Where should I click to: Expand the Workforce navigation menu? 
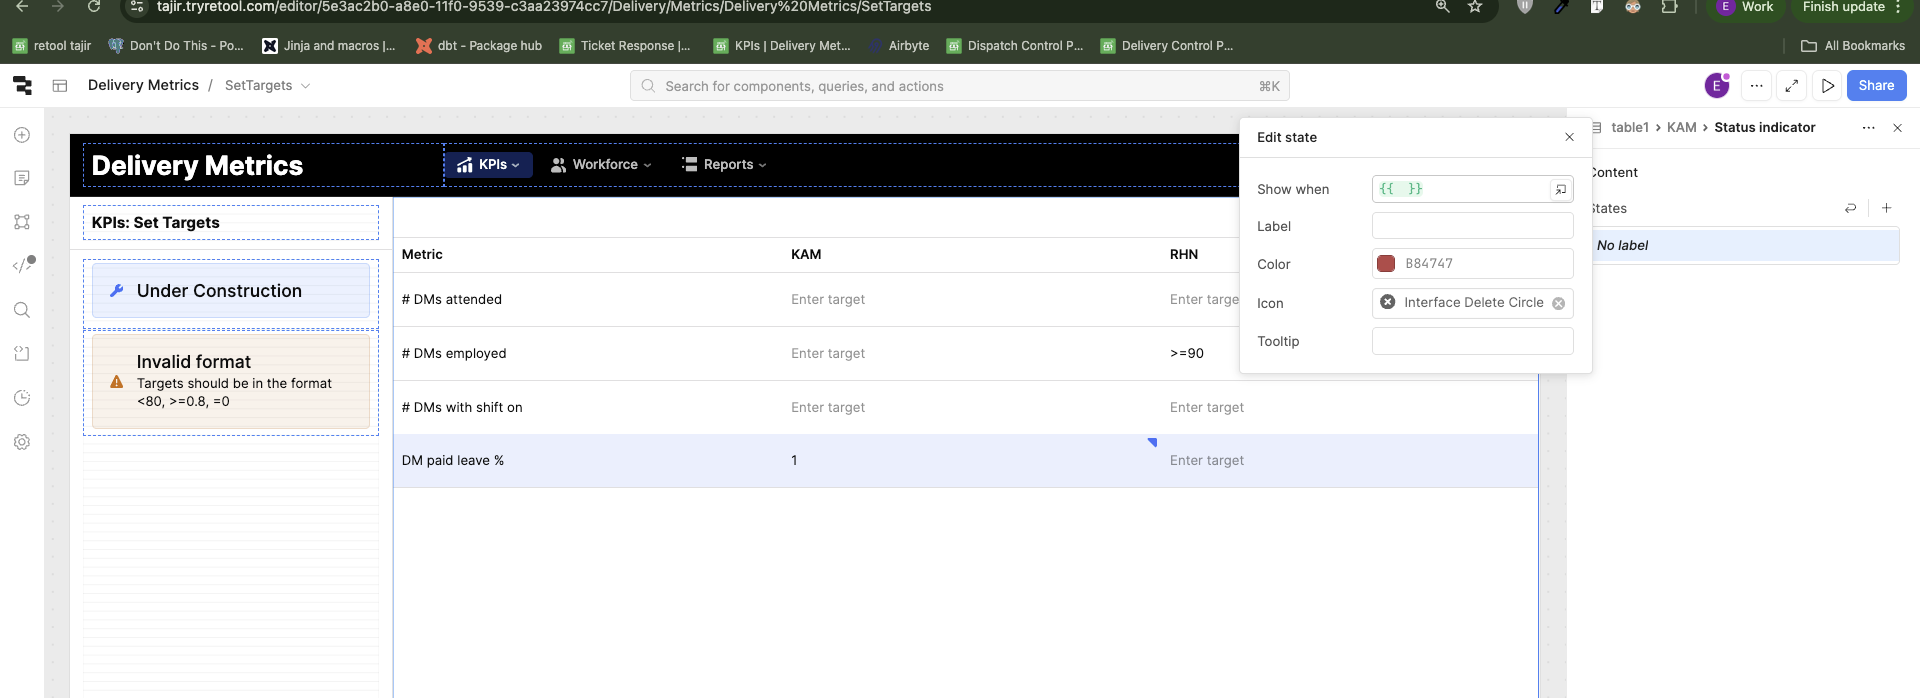pos(601,165)
